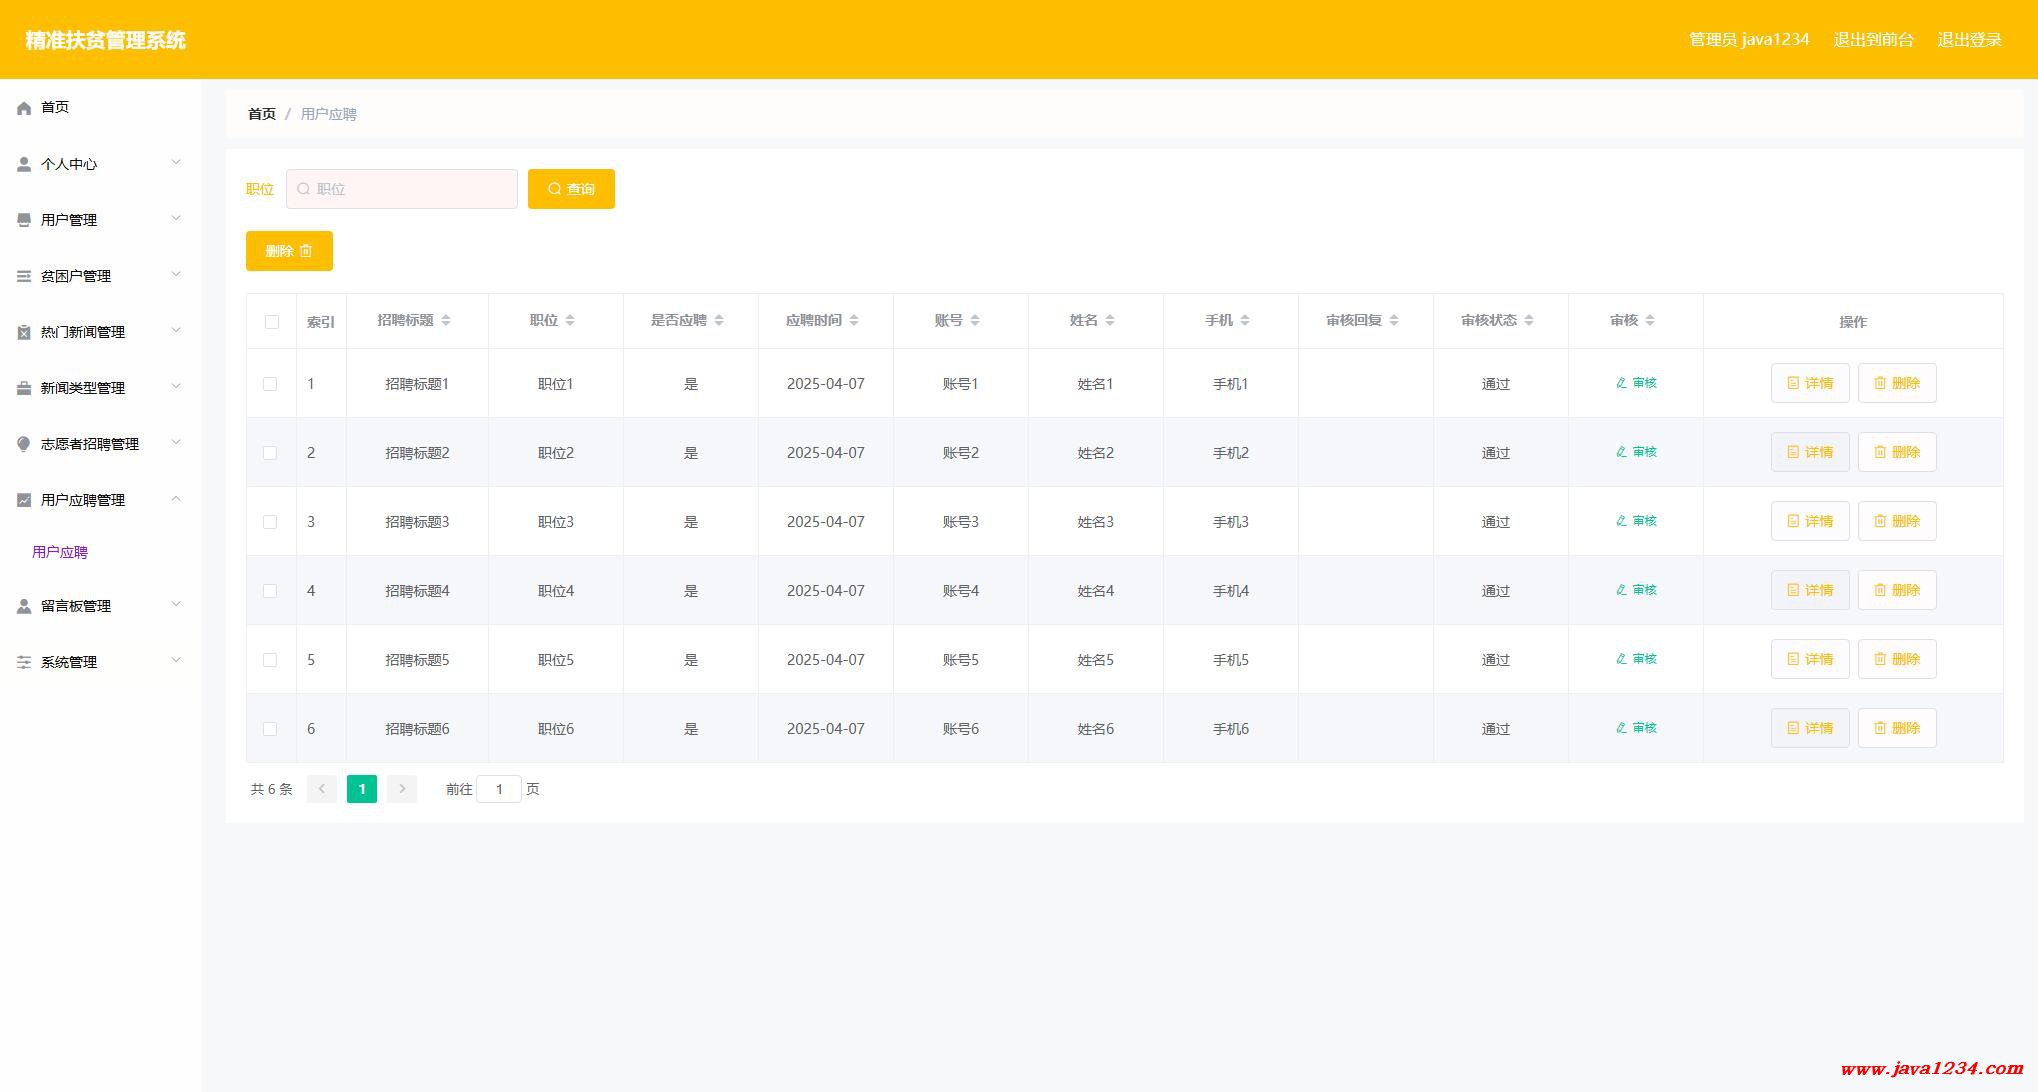Select the checkbox for row 5
Screen dimensions: 2038x1092
coord(270,660)
